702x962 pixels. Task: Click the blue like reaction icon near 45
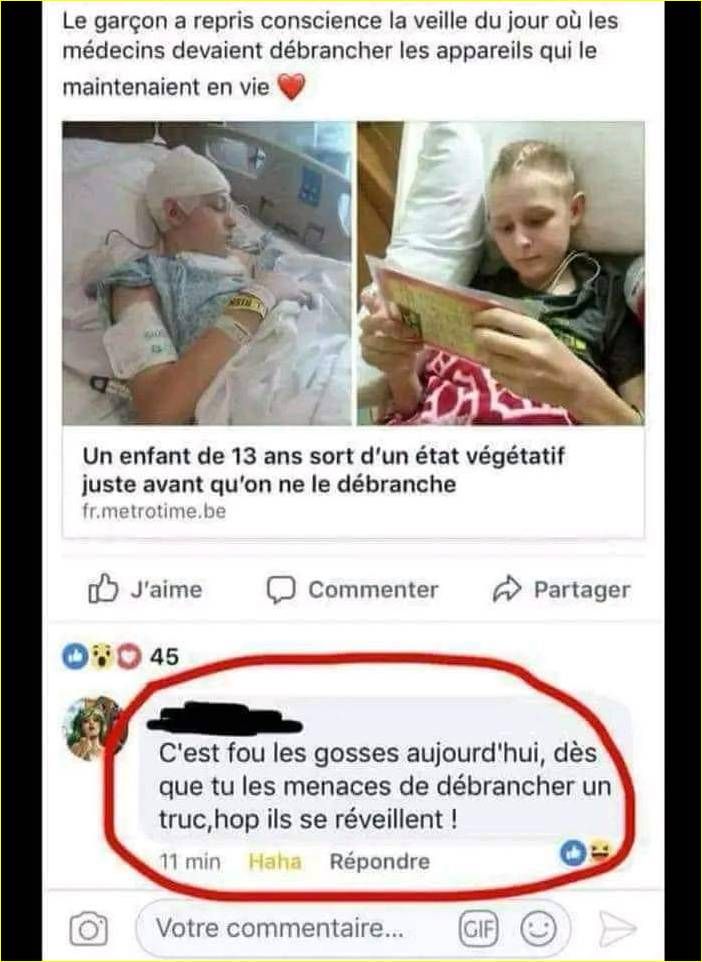[x=75, y=656]
